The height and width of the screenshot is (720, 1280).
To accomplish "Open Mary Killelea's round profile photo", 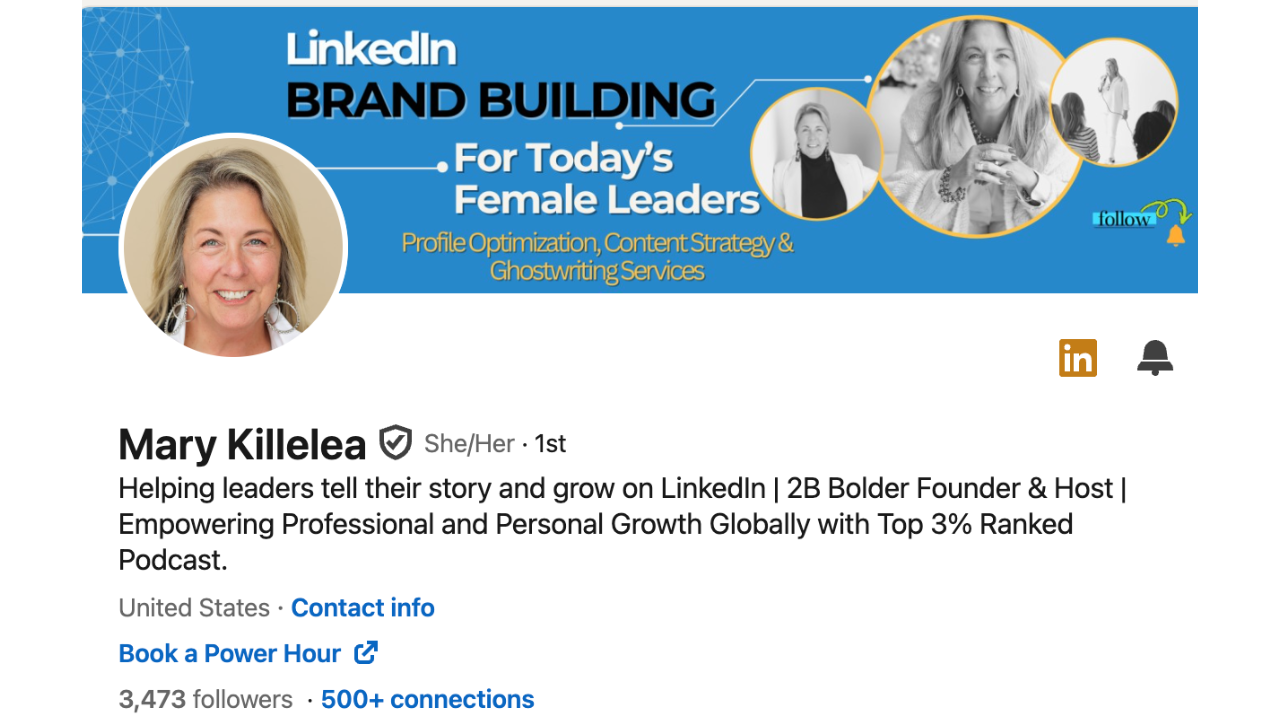I will point(233,246).
